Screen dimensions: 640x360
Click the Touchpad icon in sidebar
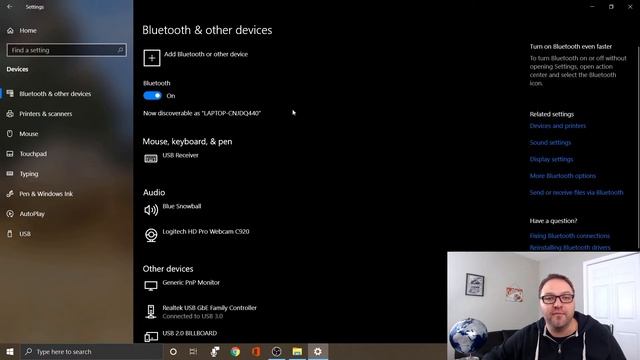10,154
